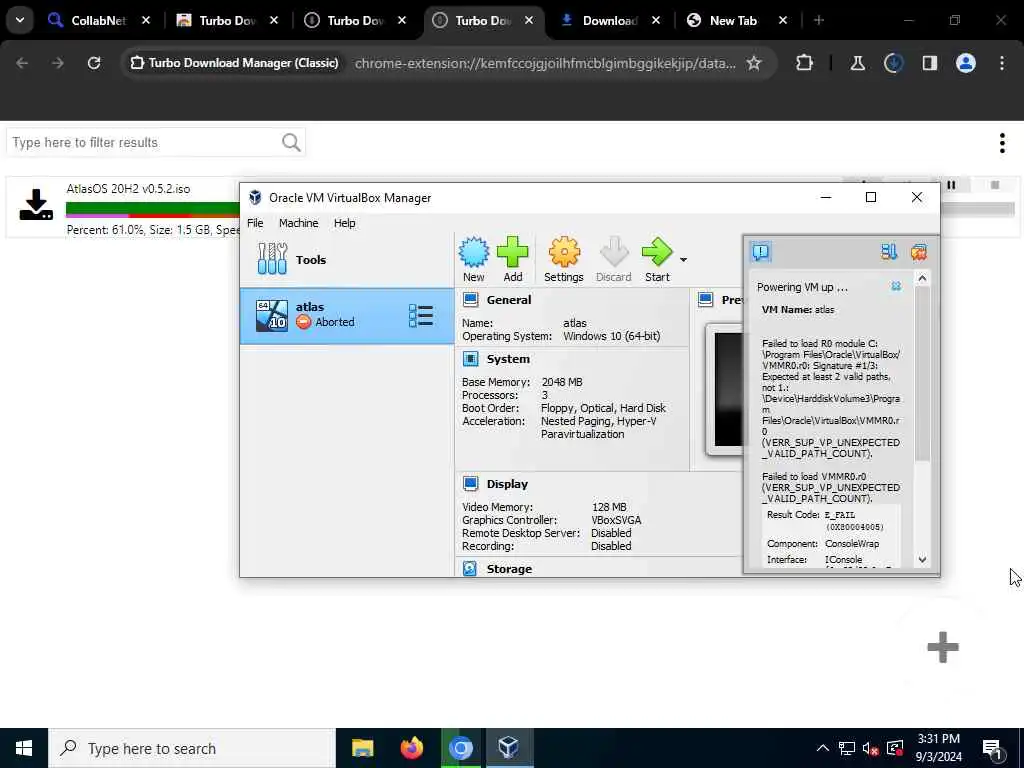Toggle the Chrome side panel icon

coord(929,63)
